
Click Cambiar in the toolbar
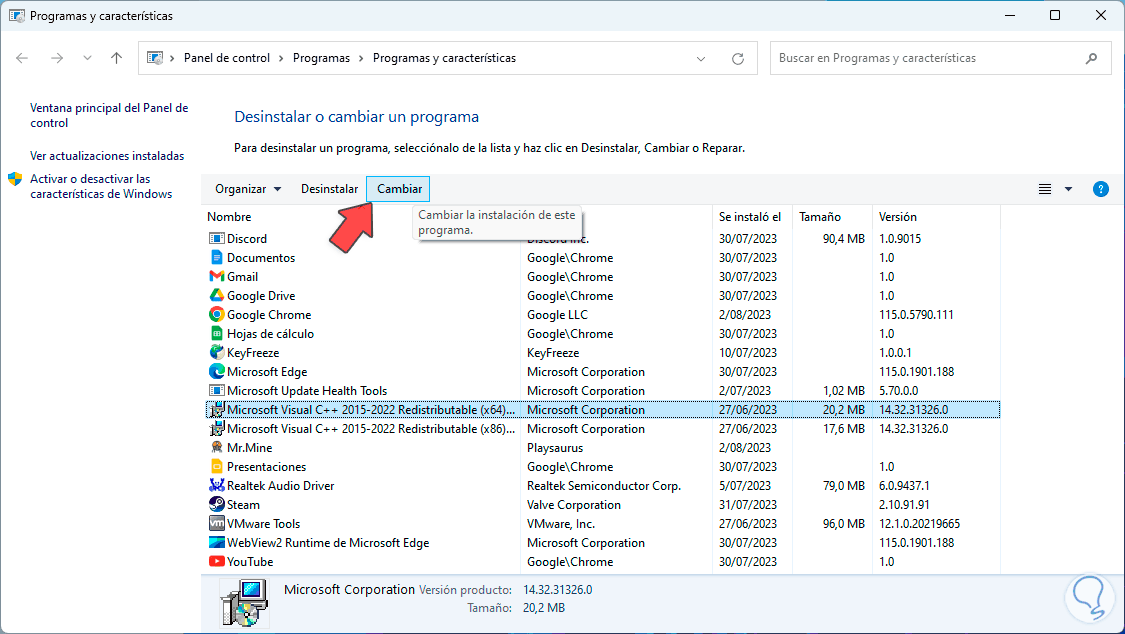pos(399,189)
